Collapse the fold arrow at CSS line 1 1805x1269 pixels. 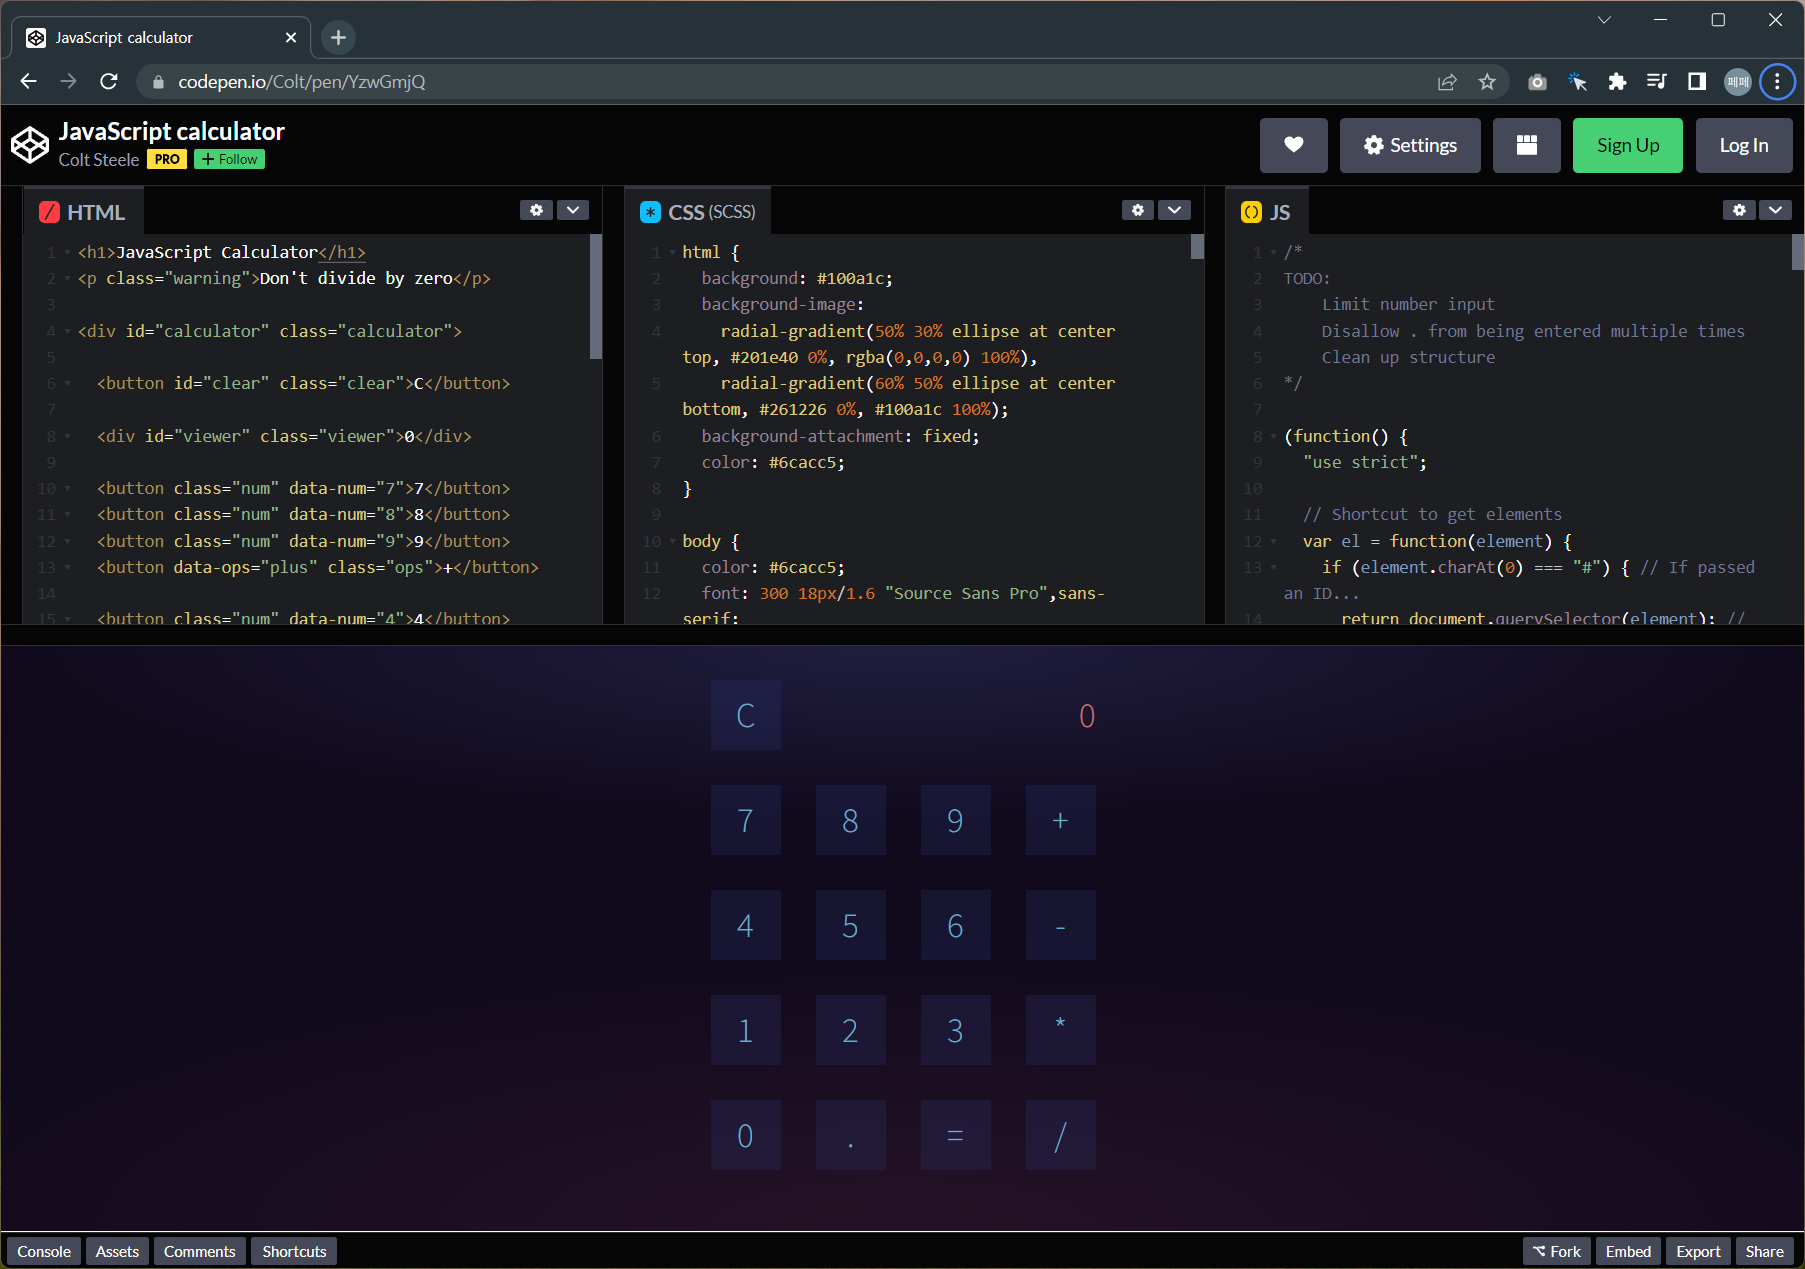(672, 253)
